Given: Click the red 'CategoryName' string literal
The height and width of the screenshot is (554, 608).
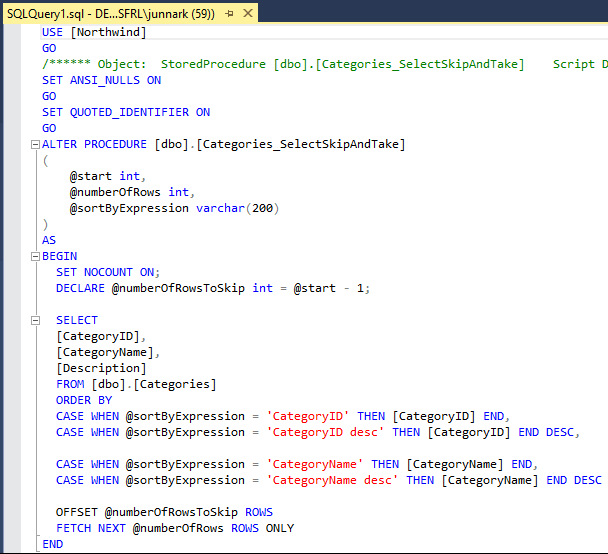Looking at the screenshot, I should click(315, 464).
